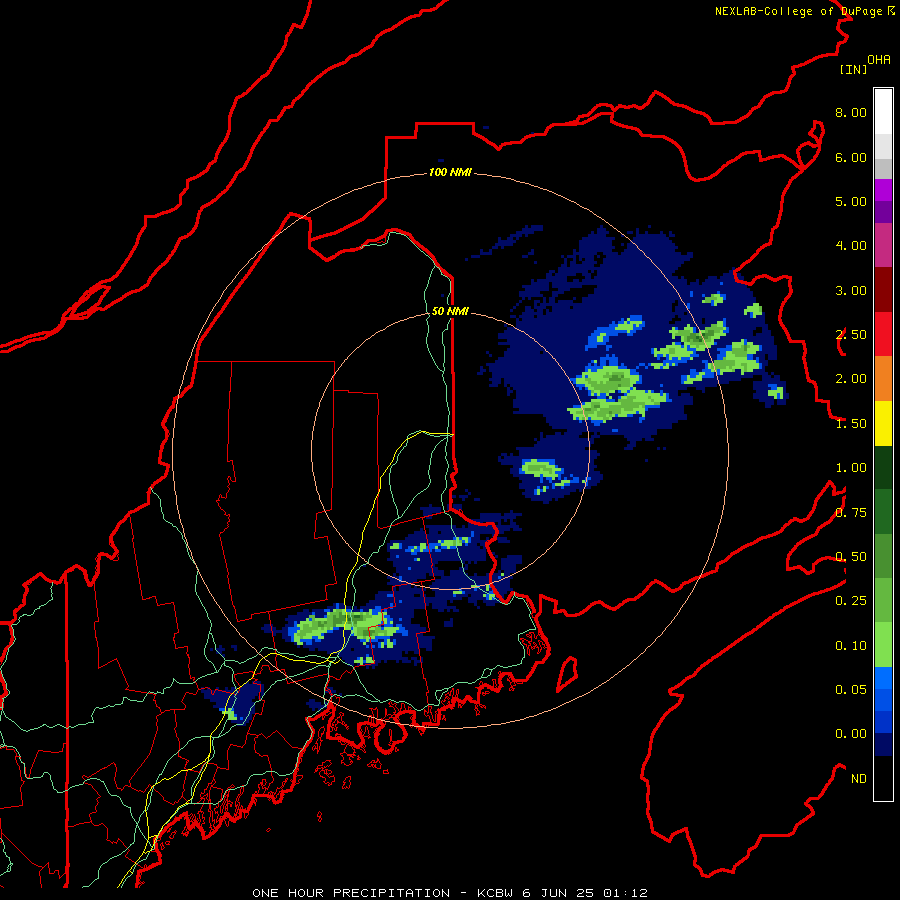Select the navy swatch just above ND
Image resolution: width=900 pixels, height=900 pixels.
(x=883, y=744)
